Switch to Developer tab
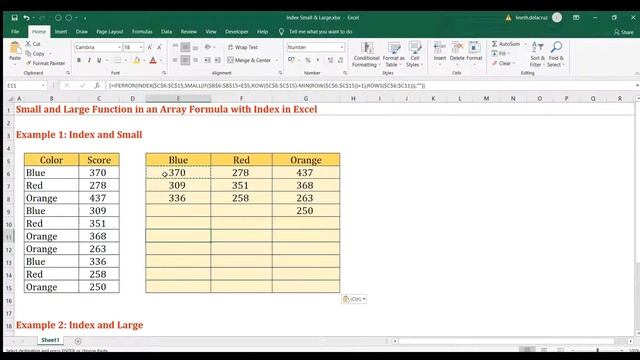This screenshot has height=360, width=640. click(x=237, y=31)
